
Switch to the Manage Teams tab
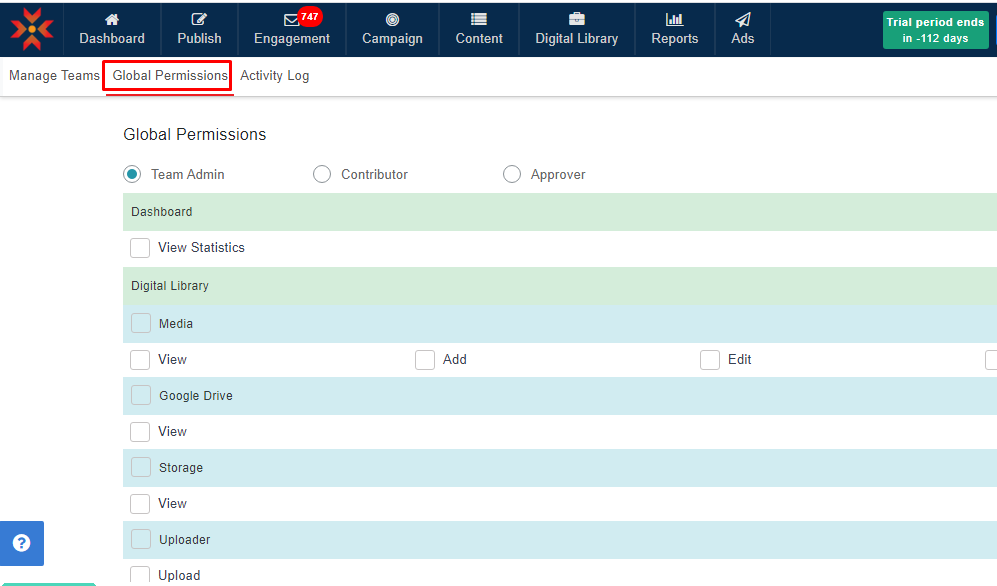(54, 76)
